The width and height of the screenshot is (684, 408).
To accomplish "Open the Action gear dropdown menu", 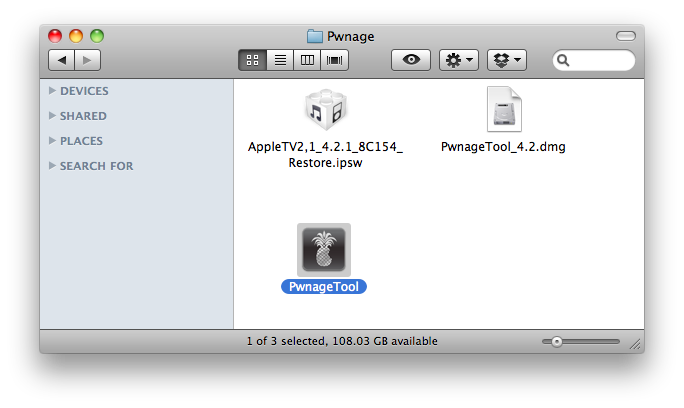I will tap(459, 60).
